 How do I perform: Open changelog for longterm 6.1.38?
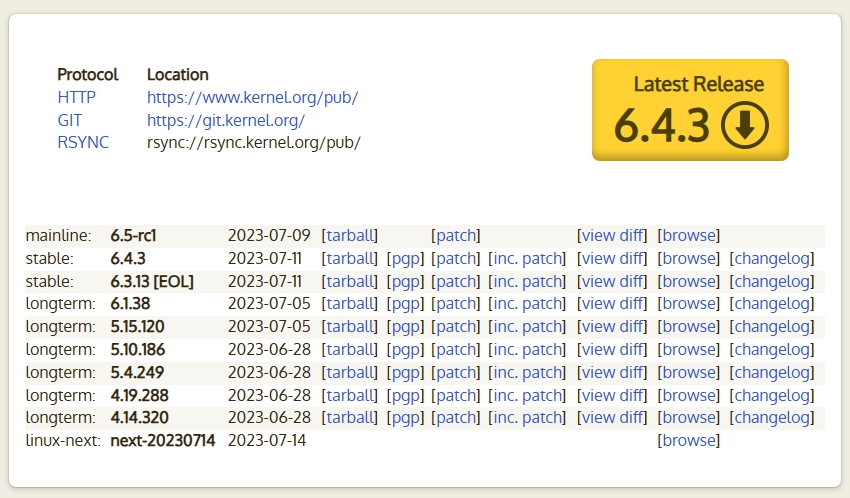point(772,304)
